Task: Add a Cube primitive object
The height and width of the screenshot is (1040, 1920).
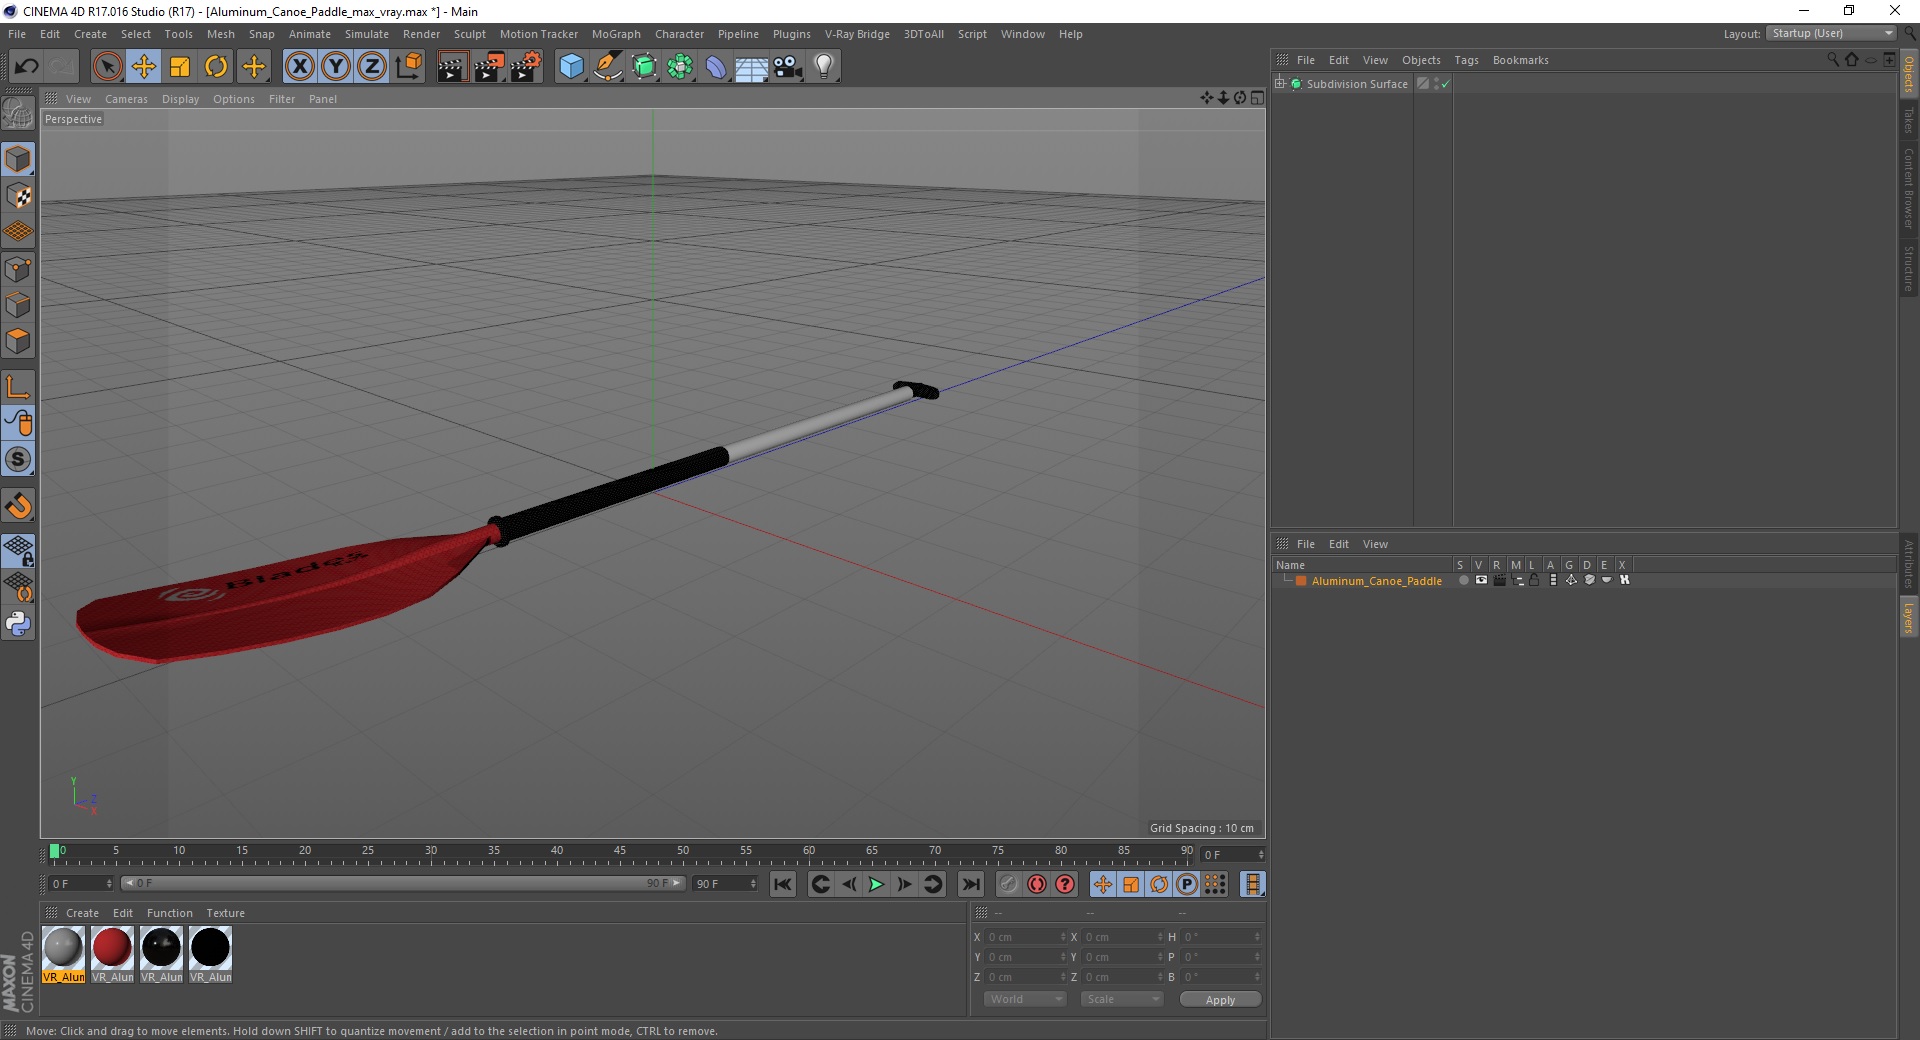Action: pyautogui.click(x=571, y=67)
